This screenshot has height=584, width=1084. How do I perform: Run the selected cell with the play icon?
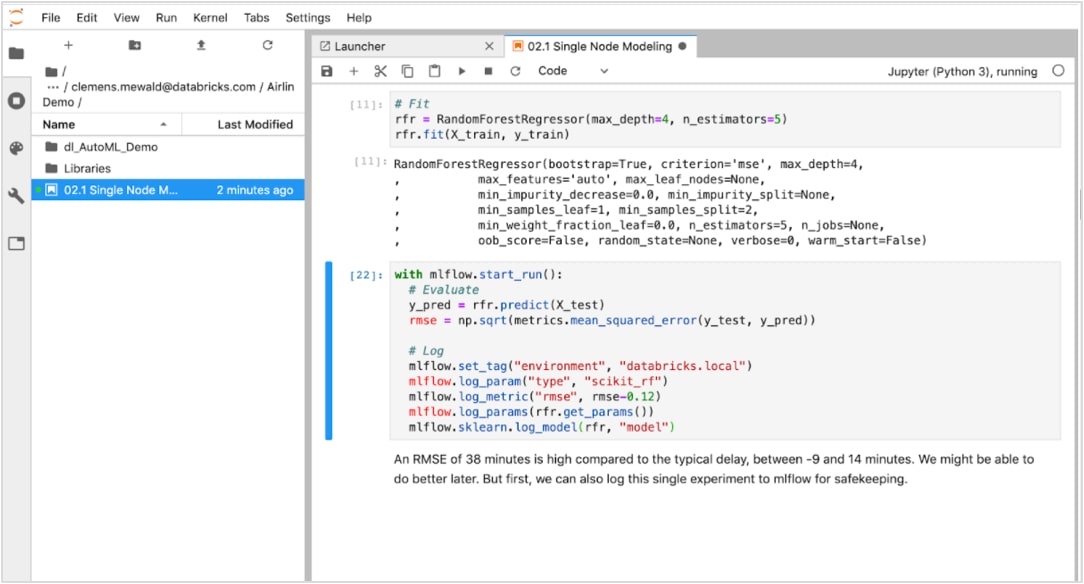tap(461, 71)
